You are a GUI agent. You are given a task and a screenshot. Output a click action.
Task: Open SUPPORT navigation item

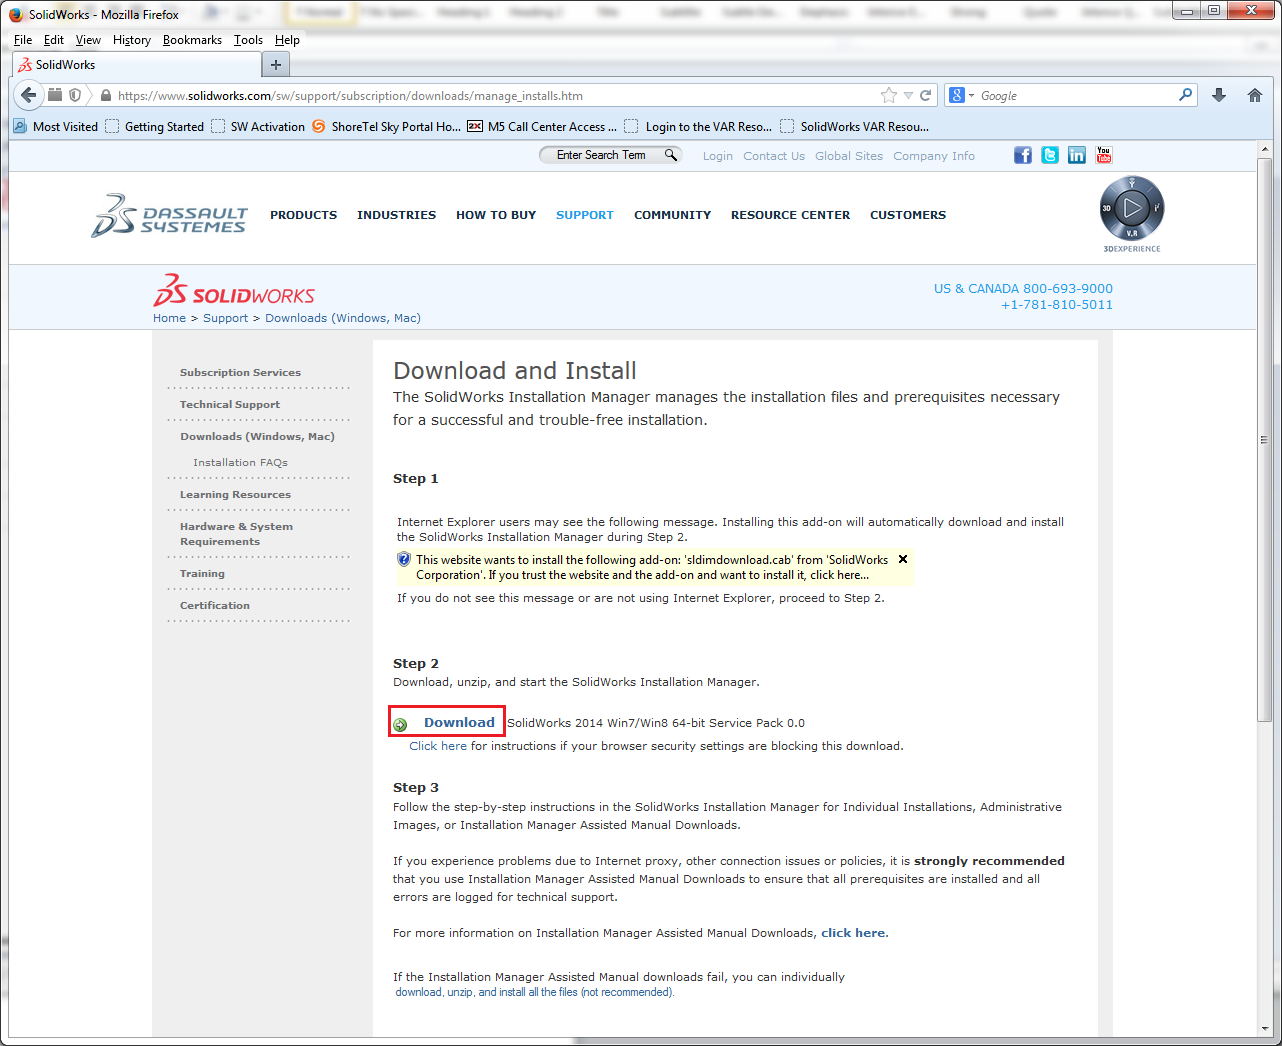pyautogui.click(x=585, y=215)
